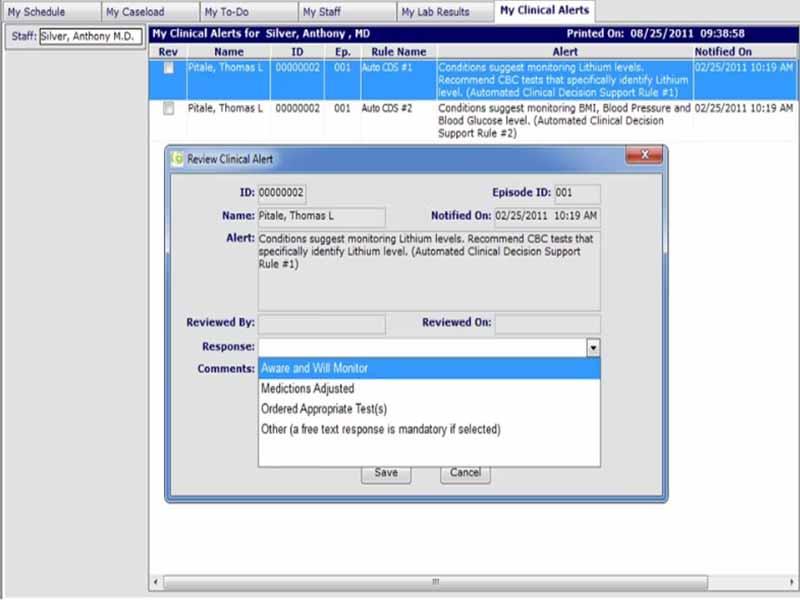This screenshot has width=800, height=600.
Task: Toggle the Response dropdown arrow
Action: click(x=593, y=348)
